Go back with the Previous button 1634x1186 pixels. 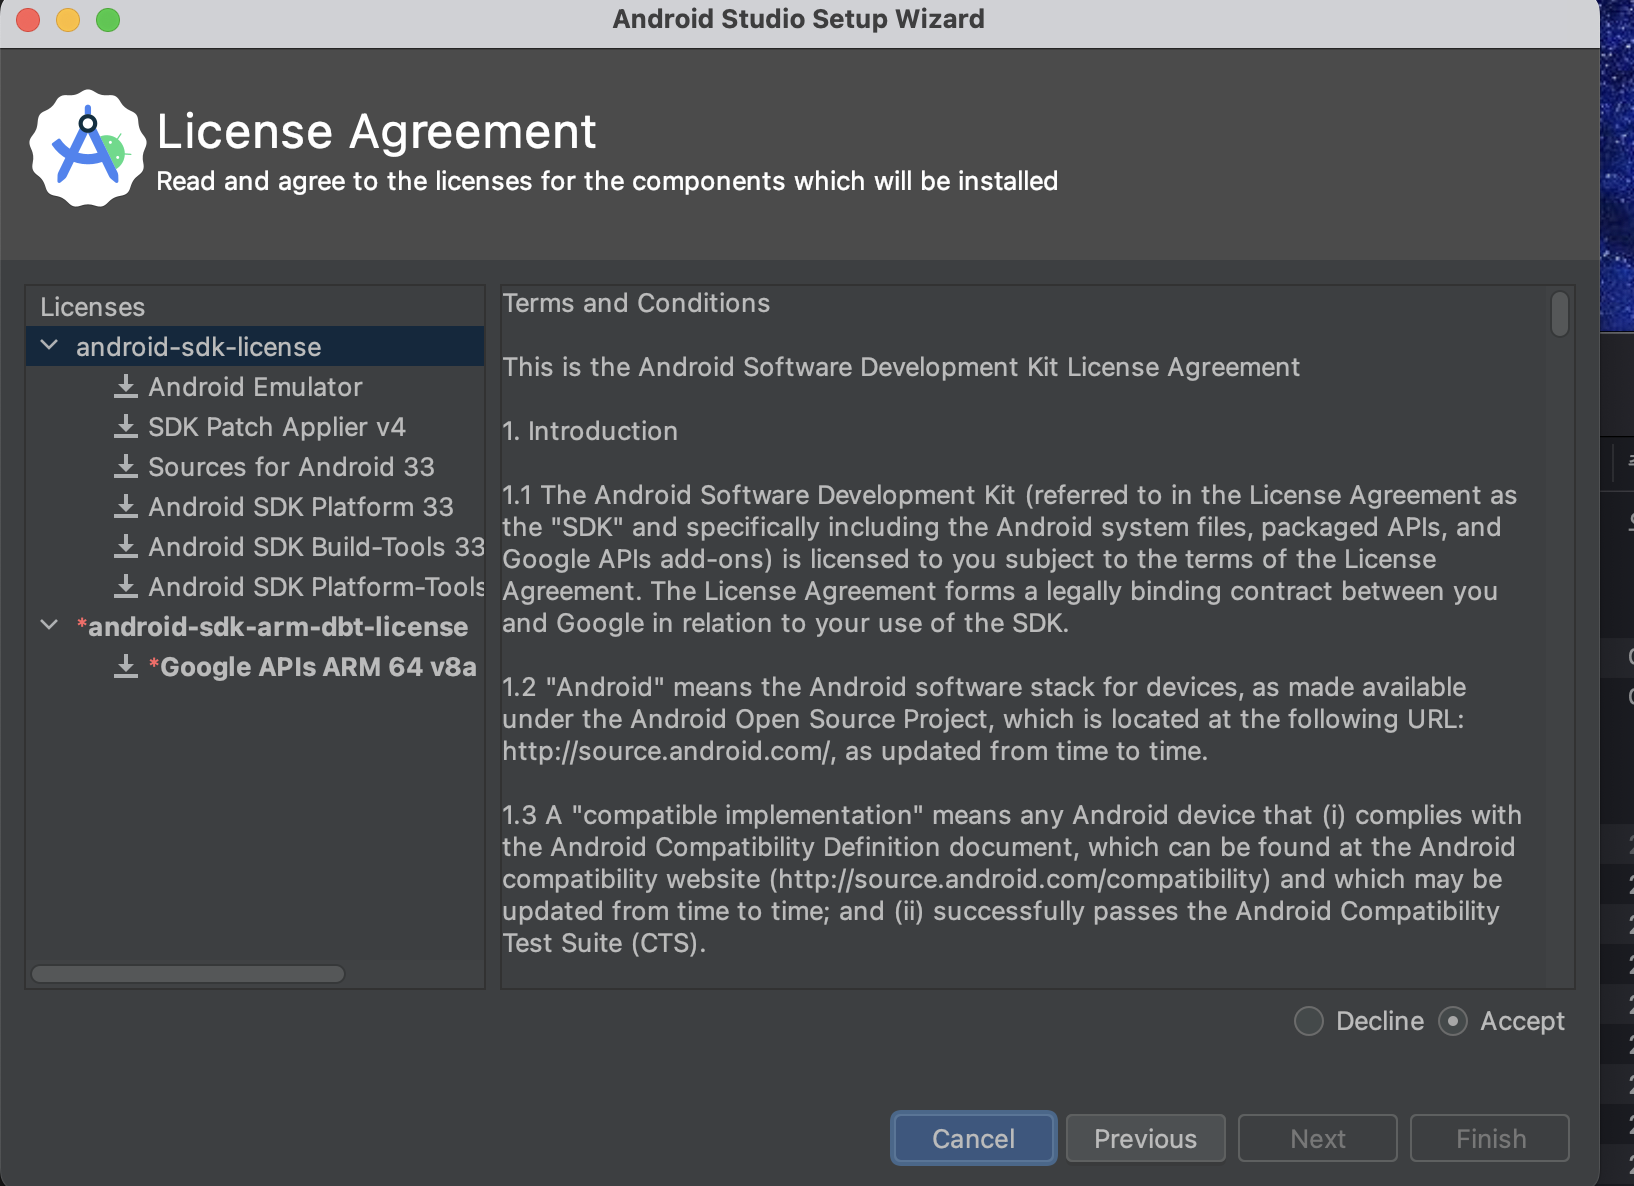pos(1145,1138)
